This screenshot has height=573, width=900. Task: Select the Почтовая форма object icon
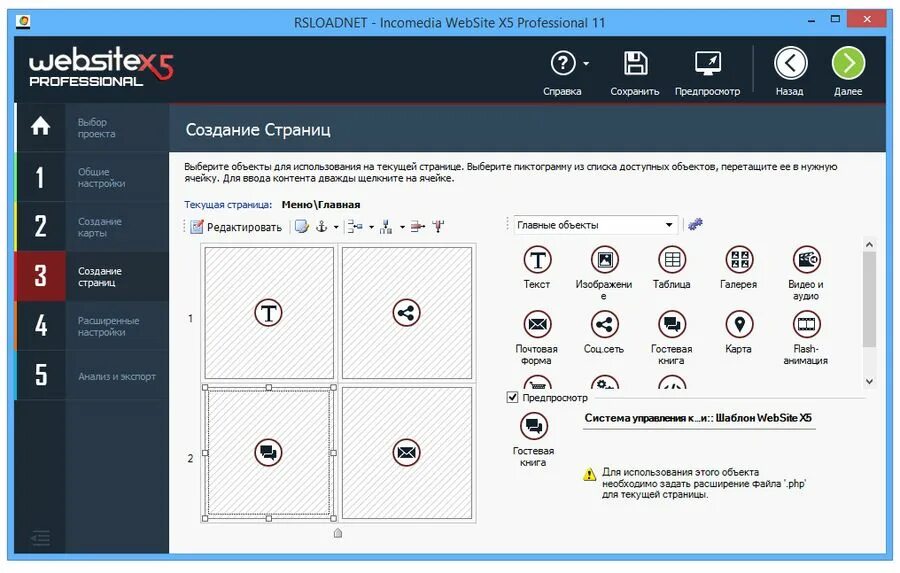[537, 324]
